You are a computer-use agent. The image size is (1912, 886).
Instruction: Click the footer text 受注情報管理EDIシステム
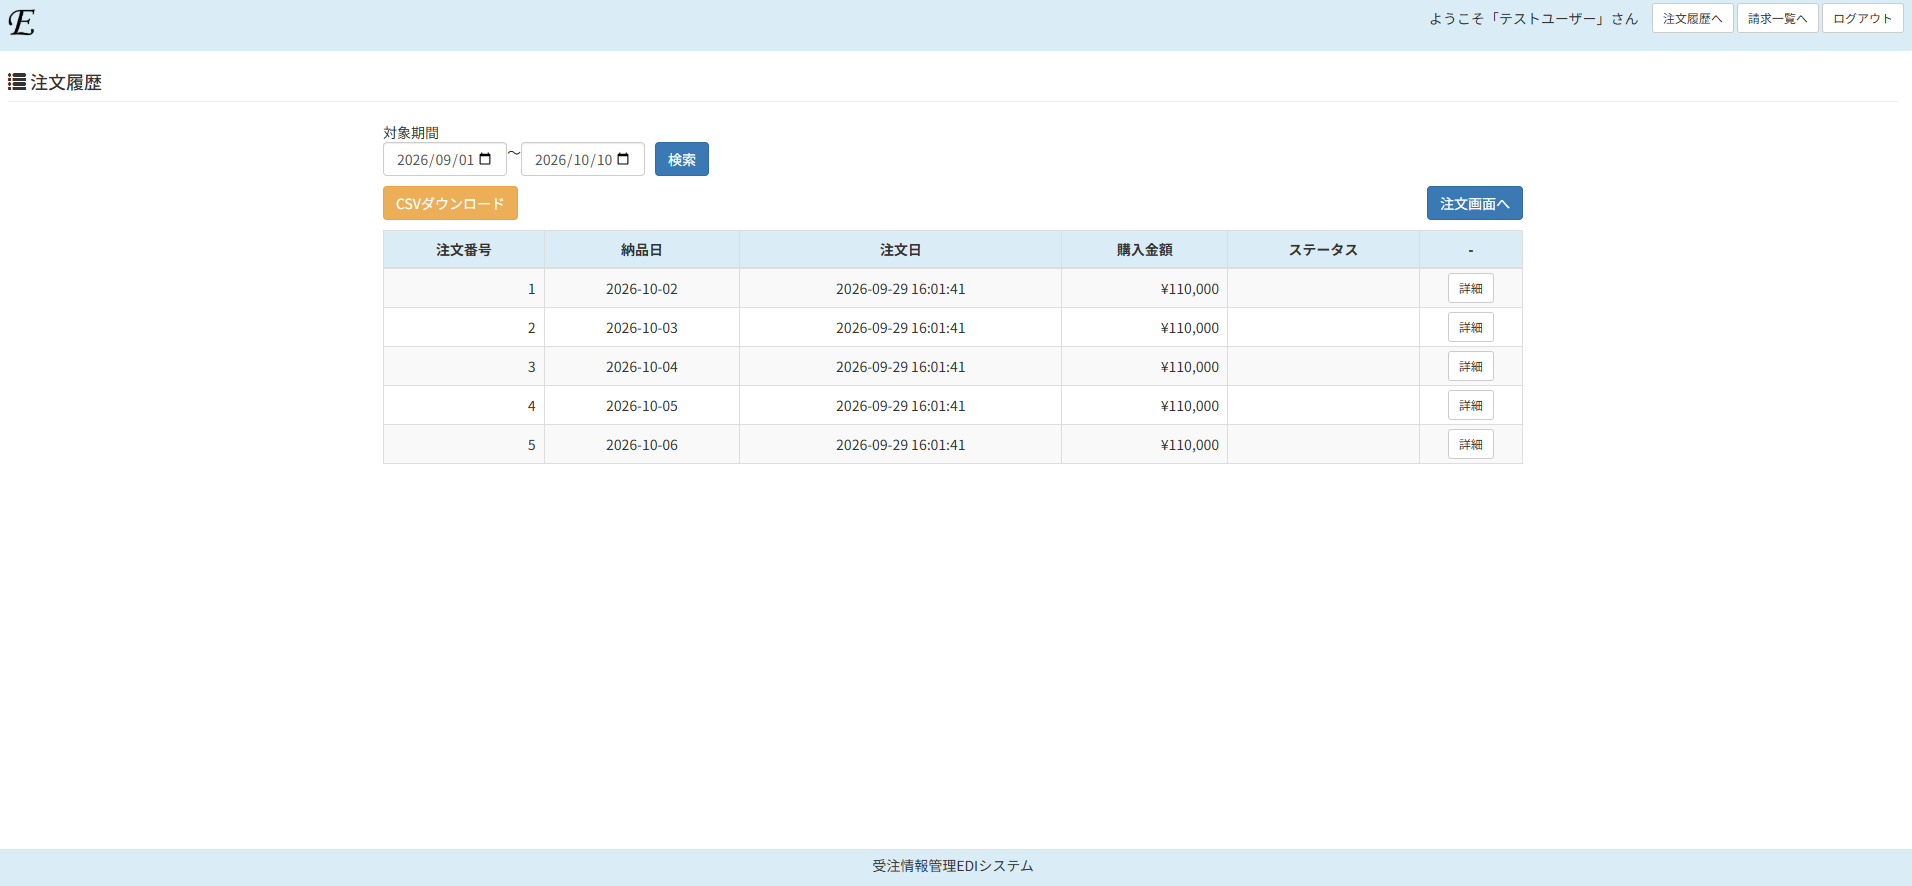click(x=953, y=866)
